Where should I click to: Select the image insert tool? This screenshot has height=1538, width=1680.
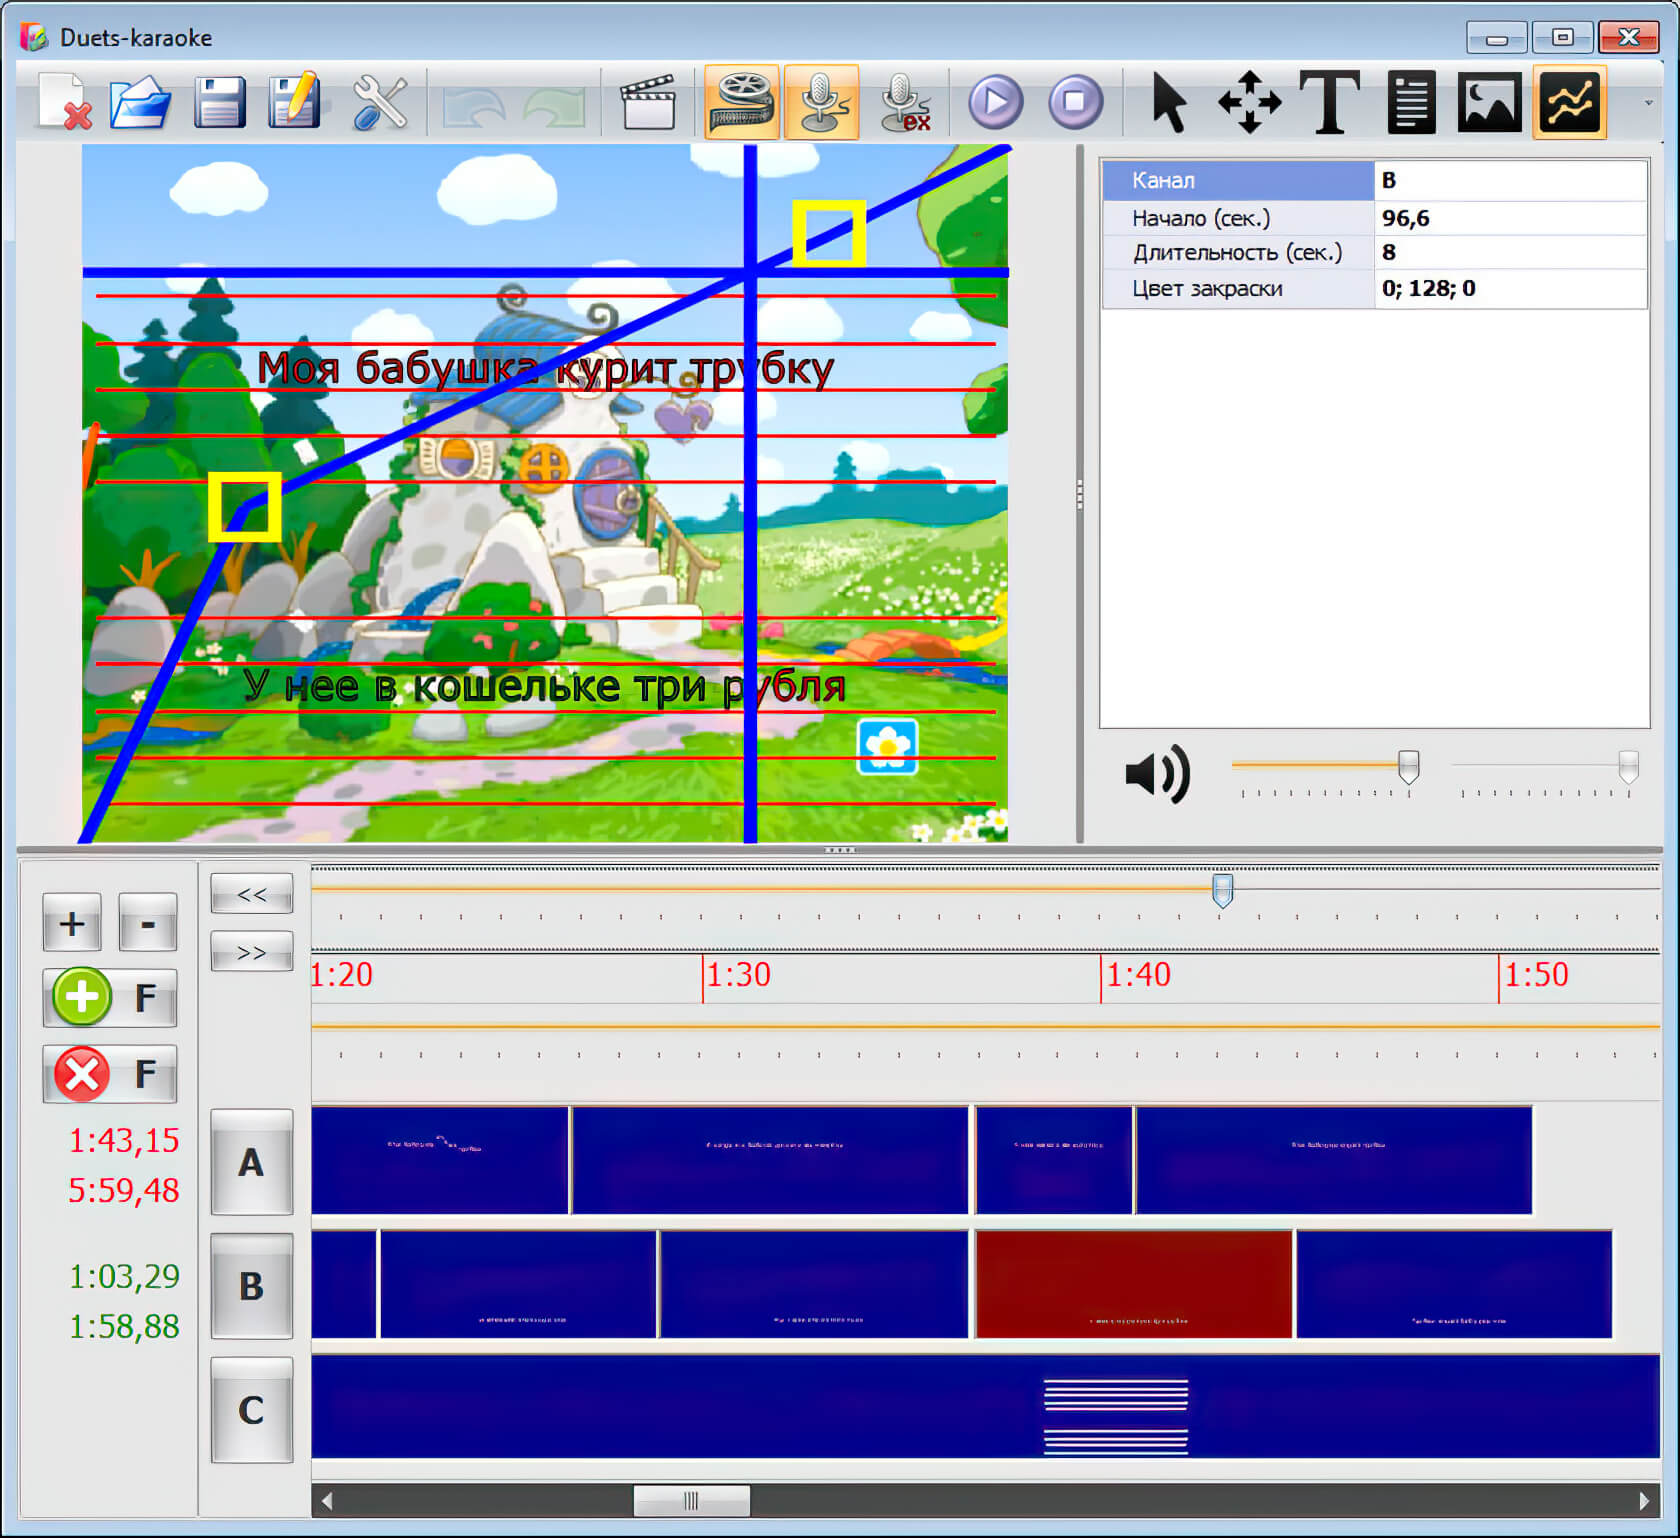tap(1489, 102)
